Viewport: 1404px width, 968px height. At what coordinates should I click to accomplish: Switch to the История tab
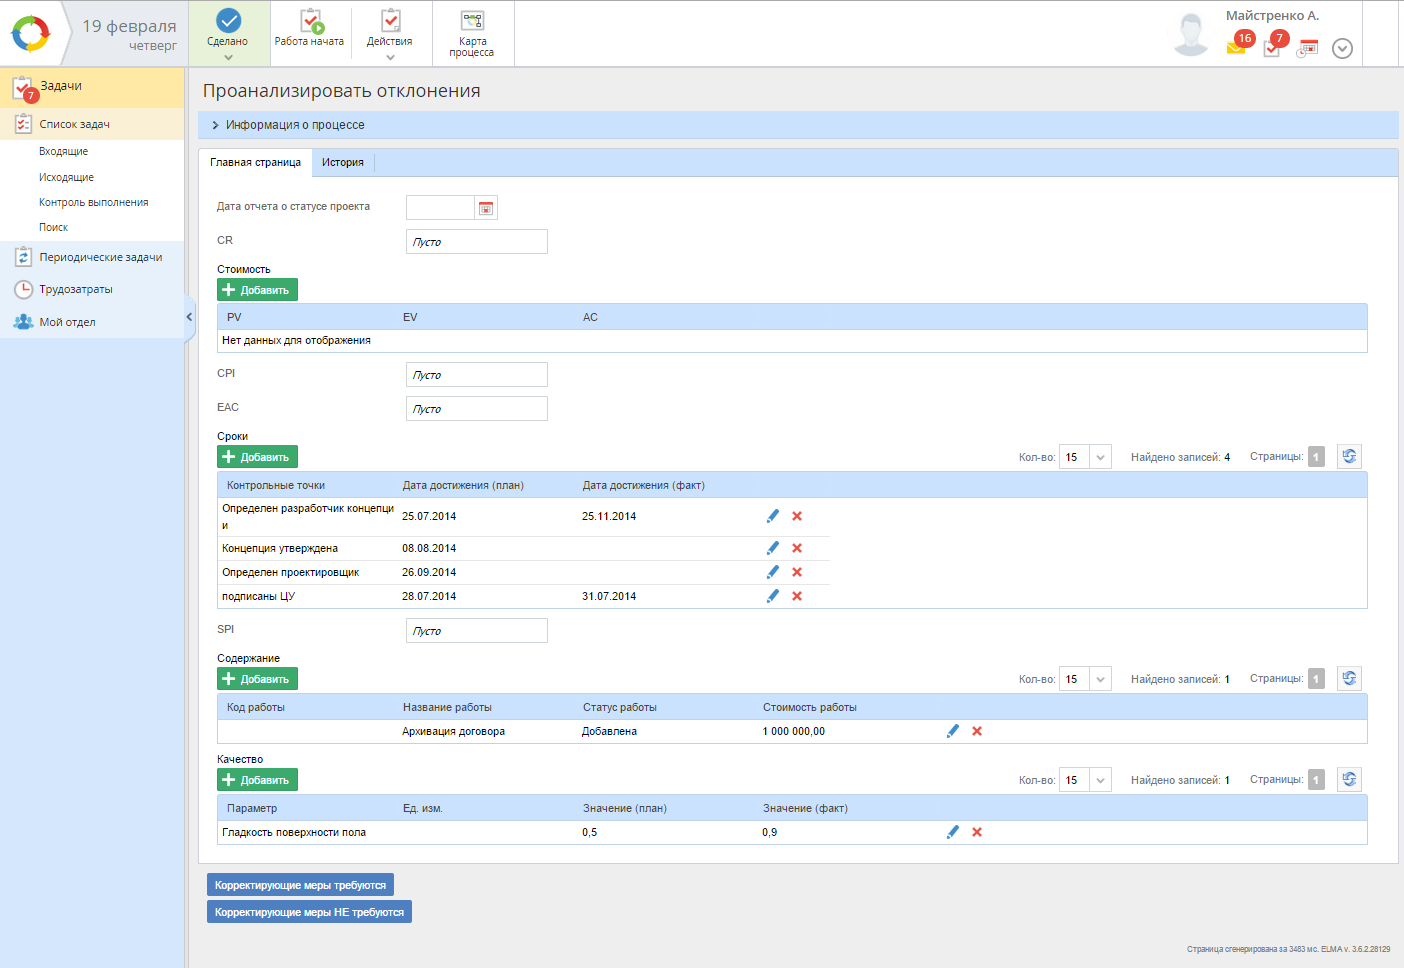click(342, 162)
